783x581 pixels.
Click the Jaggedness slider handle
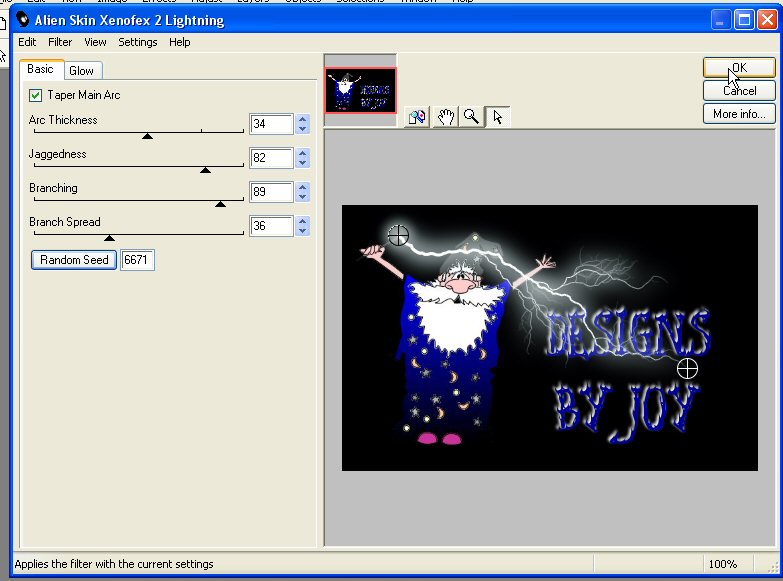point(205,170)
